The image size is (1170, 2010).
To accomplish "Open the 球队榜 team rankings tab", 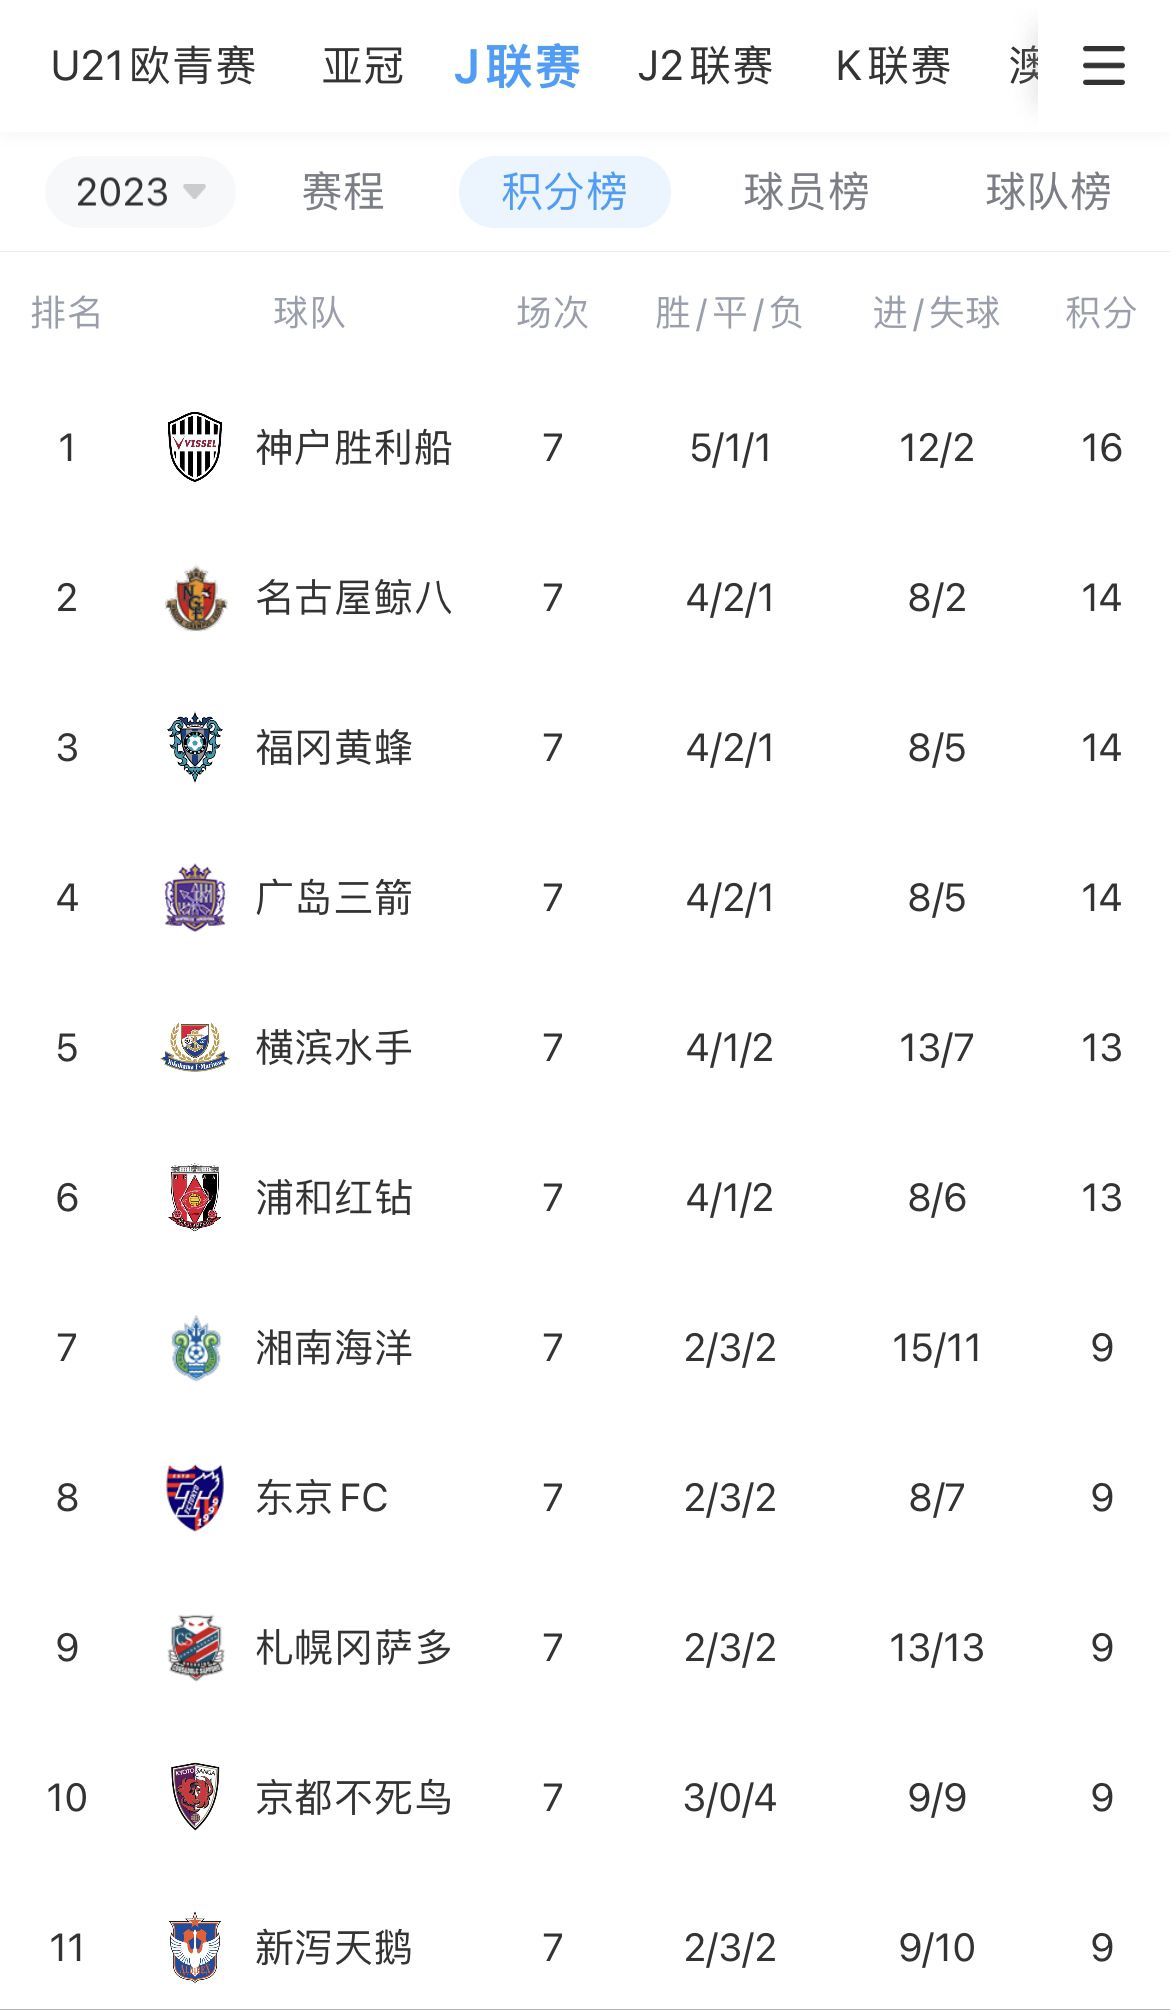I will [x=1048, y=192].
